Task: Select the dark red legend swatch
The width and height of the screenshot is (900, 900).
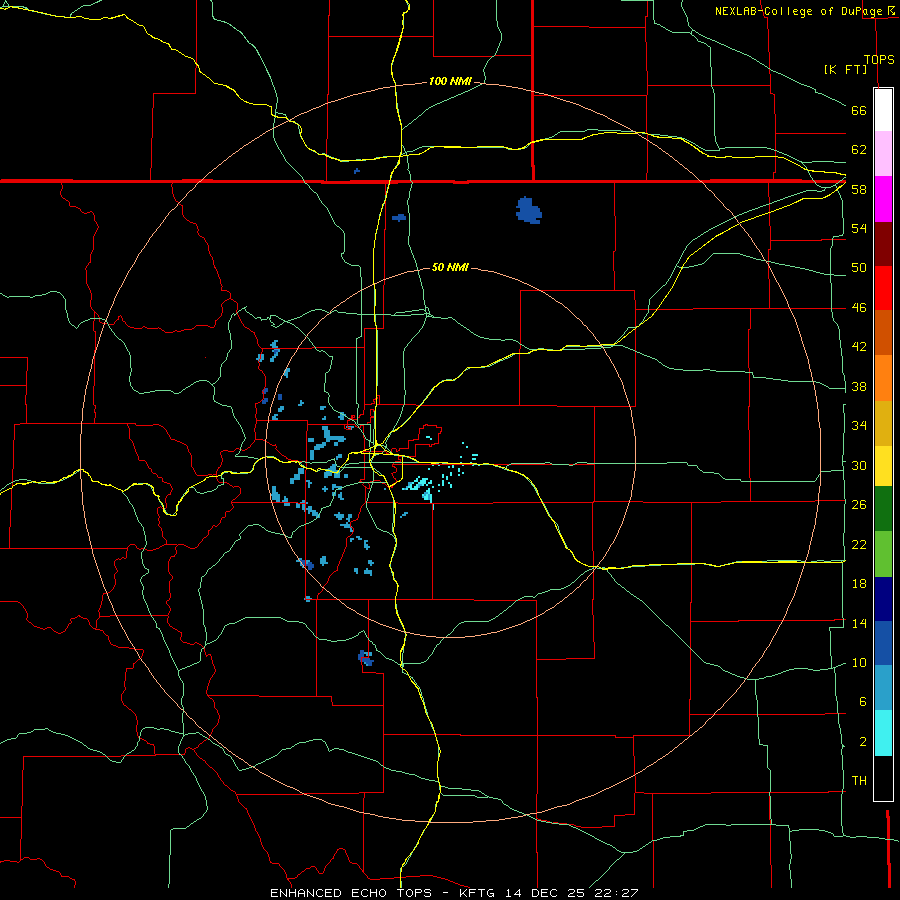Action: 883,244
